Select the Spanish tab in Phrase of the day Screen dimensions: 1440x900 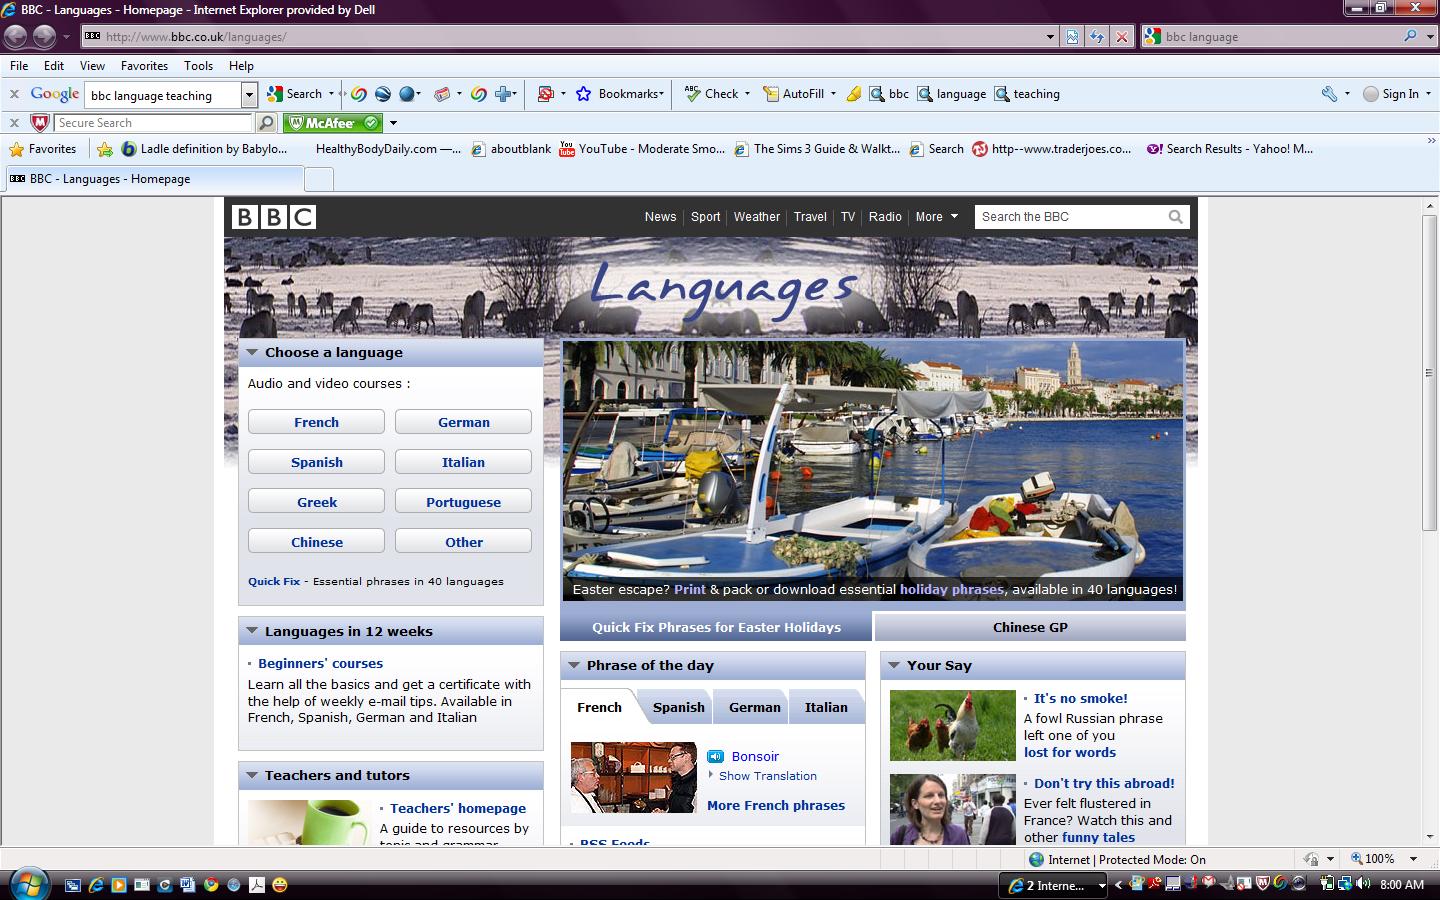tap(678, 707)
